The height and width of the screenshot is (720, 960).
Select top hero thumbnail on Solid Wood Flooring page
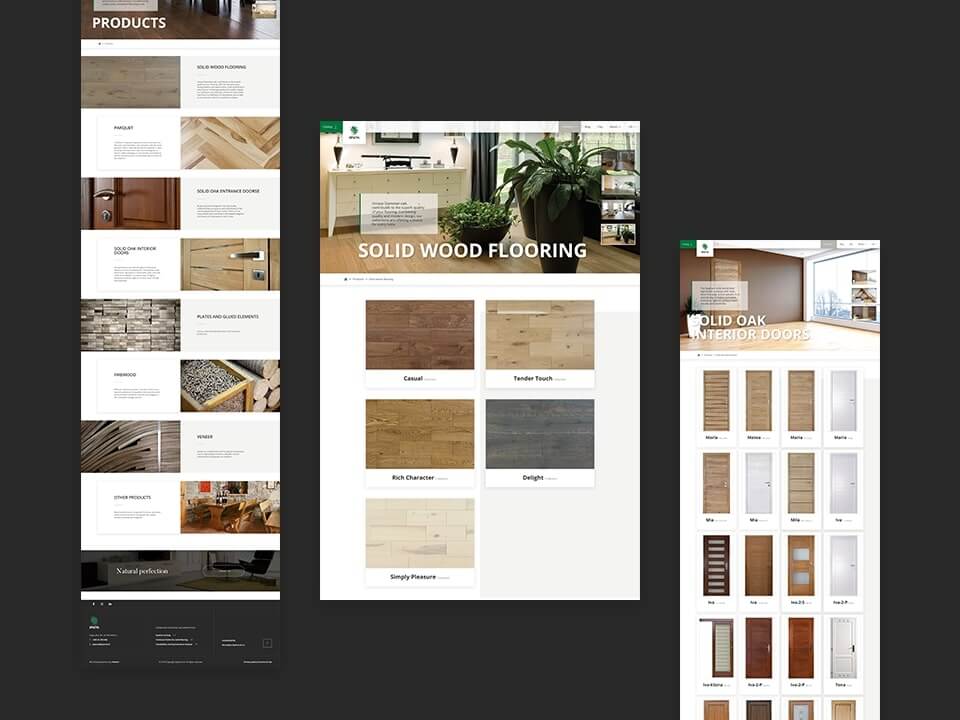(x=618, y=161)
